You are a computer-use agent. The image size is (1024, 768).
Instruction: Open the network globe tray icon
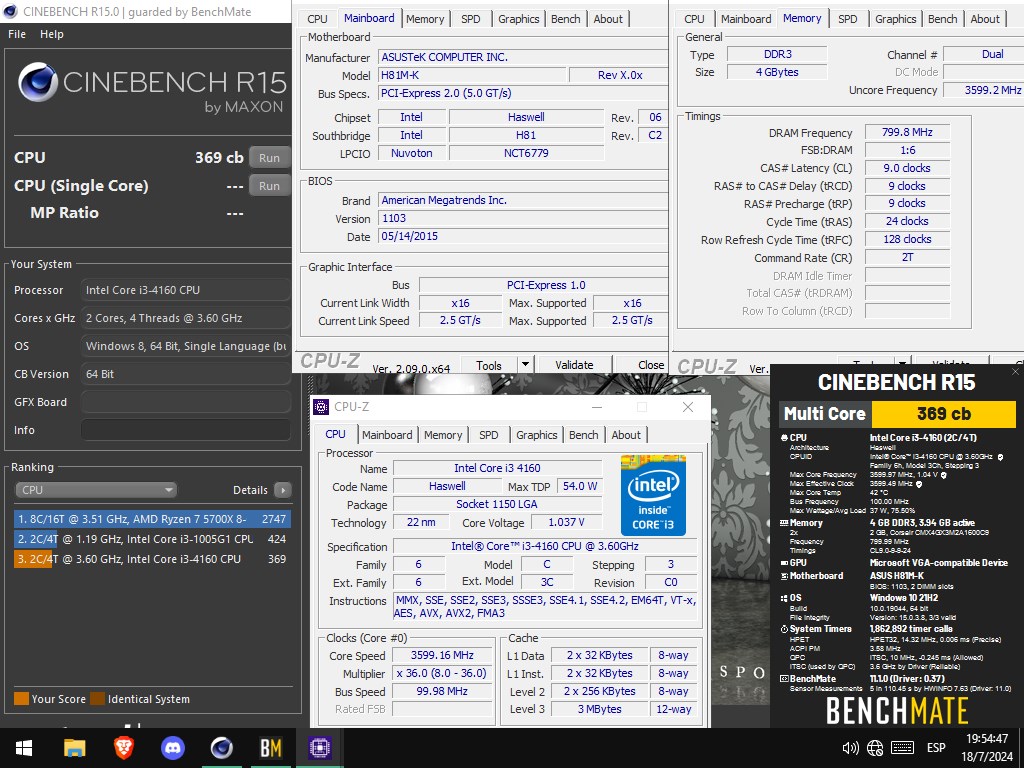point(875,748)
